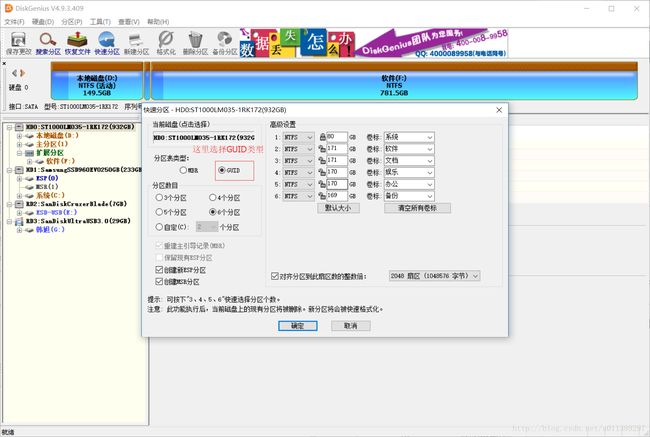Select 主分区(1) in the disk tree
Image resolution: width=650 pixels, height=437 pixels.
[51, 144]
